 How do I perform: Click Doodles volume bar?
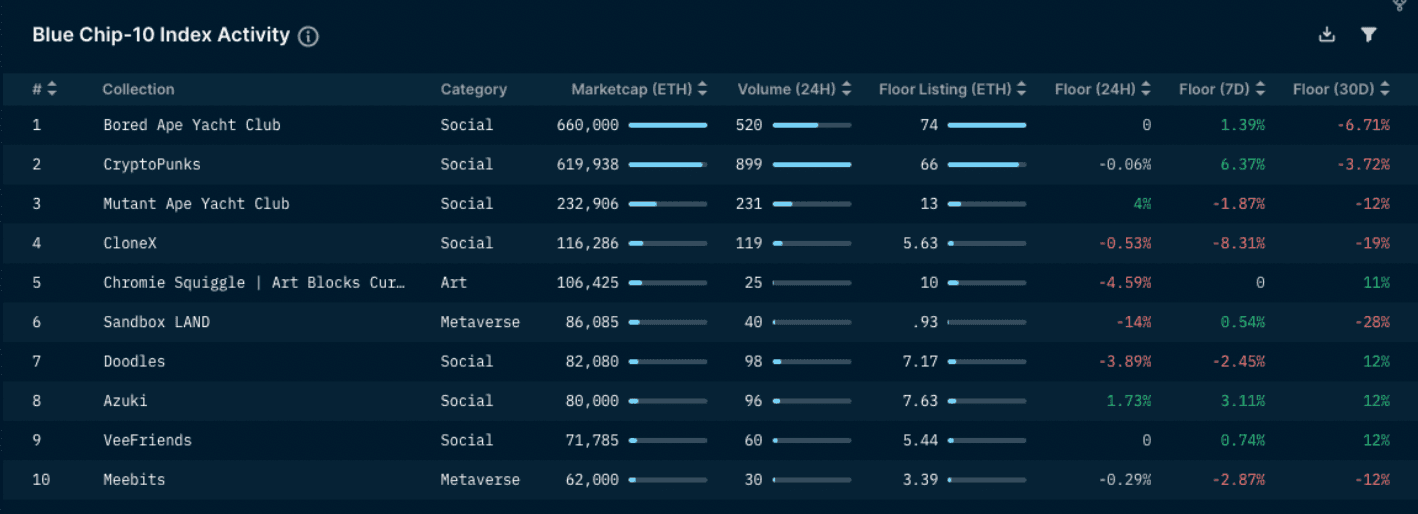[x=812, y=361]
